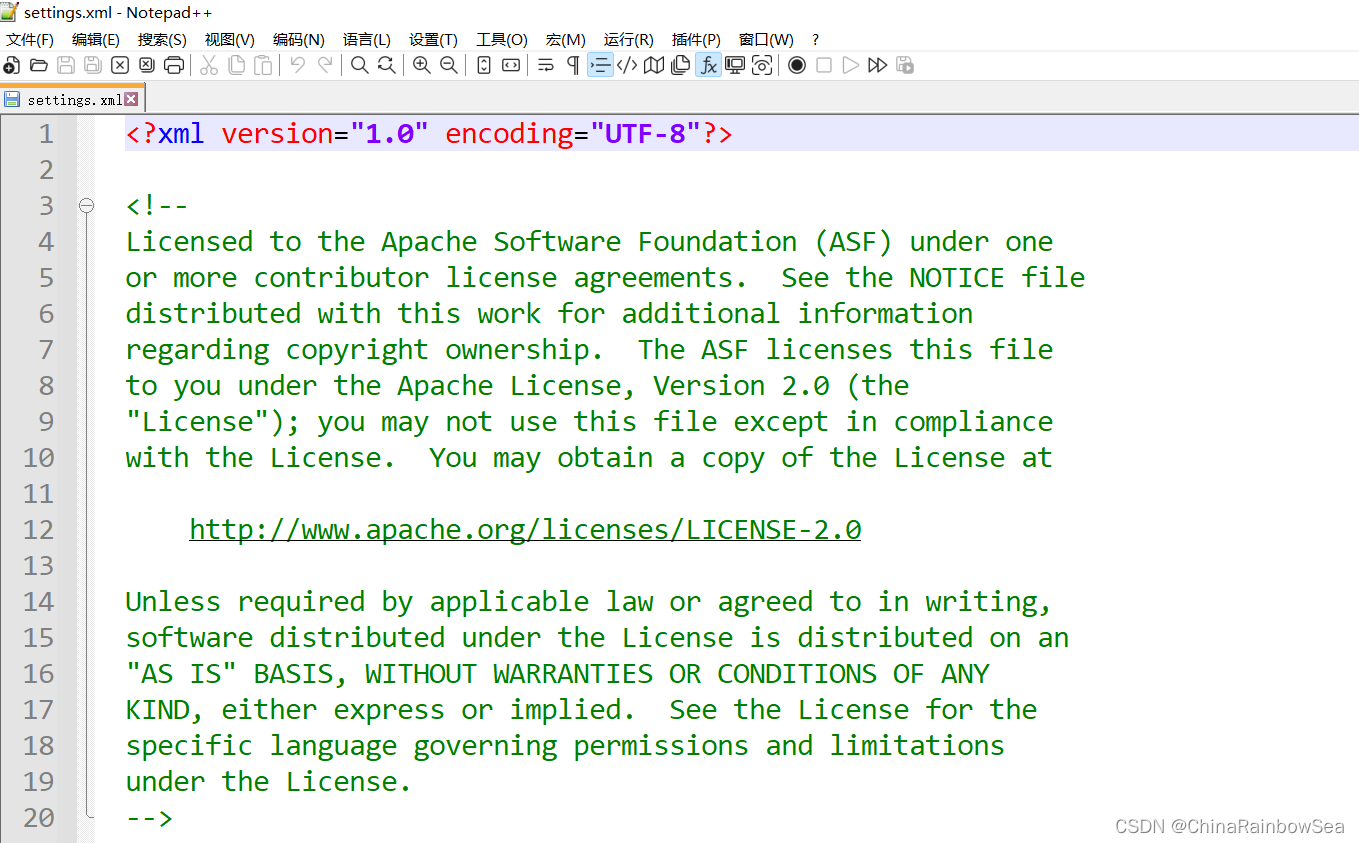The image size is (1359, 843).
Task: Open the ? help menu
Action: [815, 40]
